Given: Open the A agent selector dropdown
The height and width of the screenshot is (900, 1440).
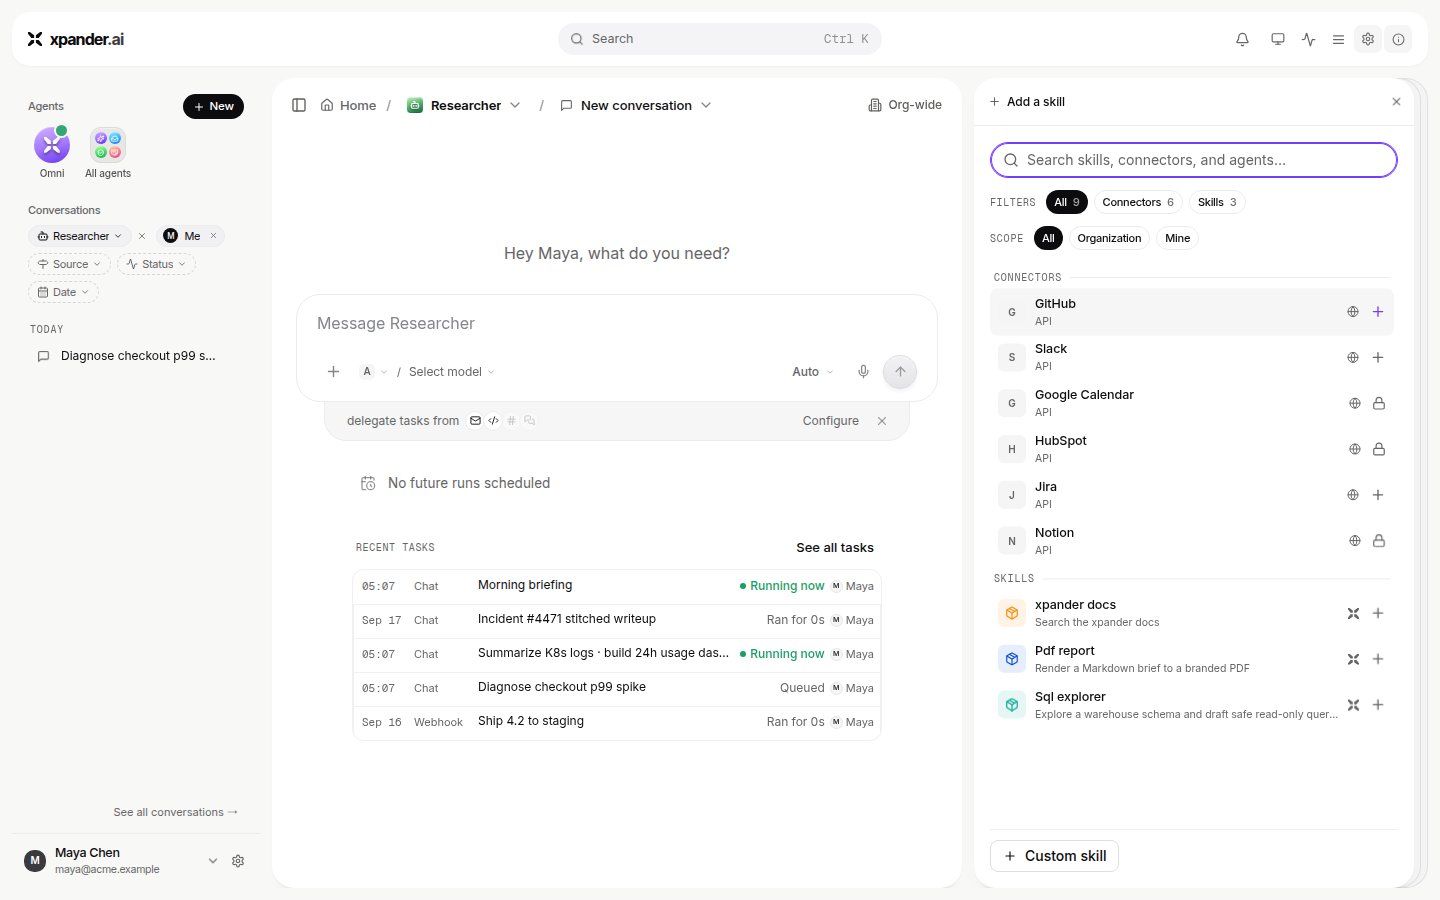Looking at the screenshot, I should point(373,372).
